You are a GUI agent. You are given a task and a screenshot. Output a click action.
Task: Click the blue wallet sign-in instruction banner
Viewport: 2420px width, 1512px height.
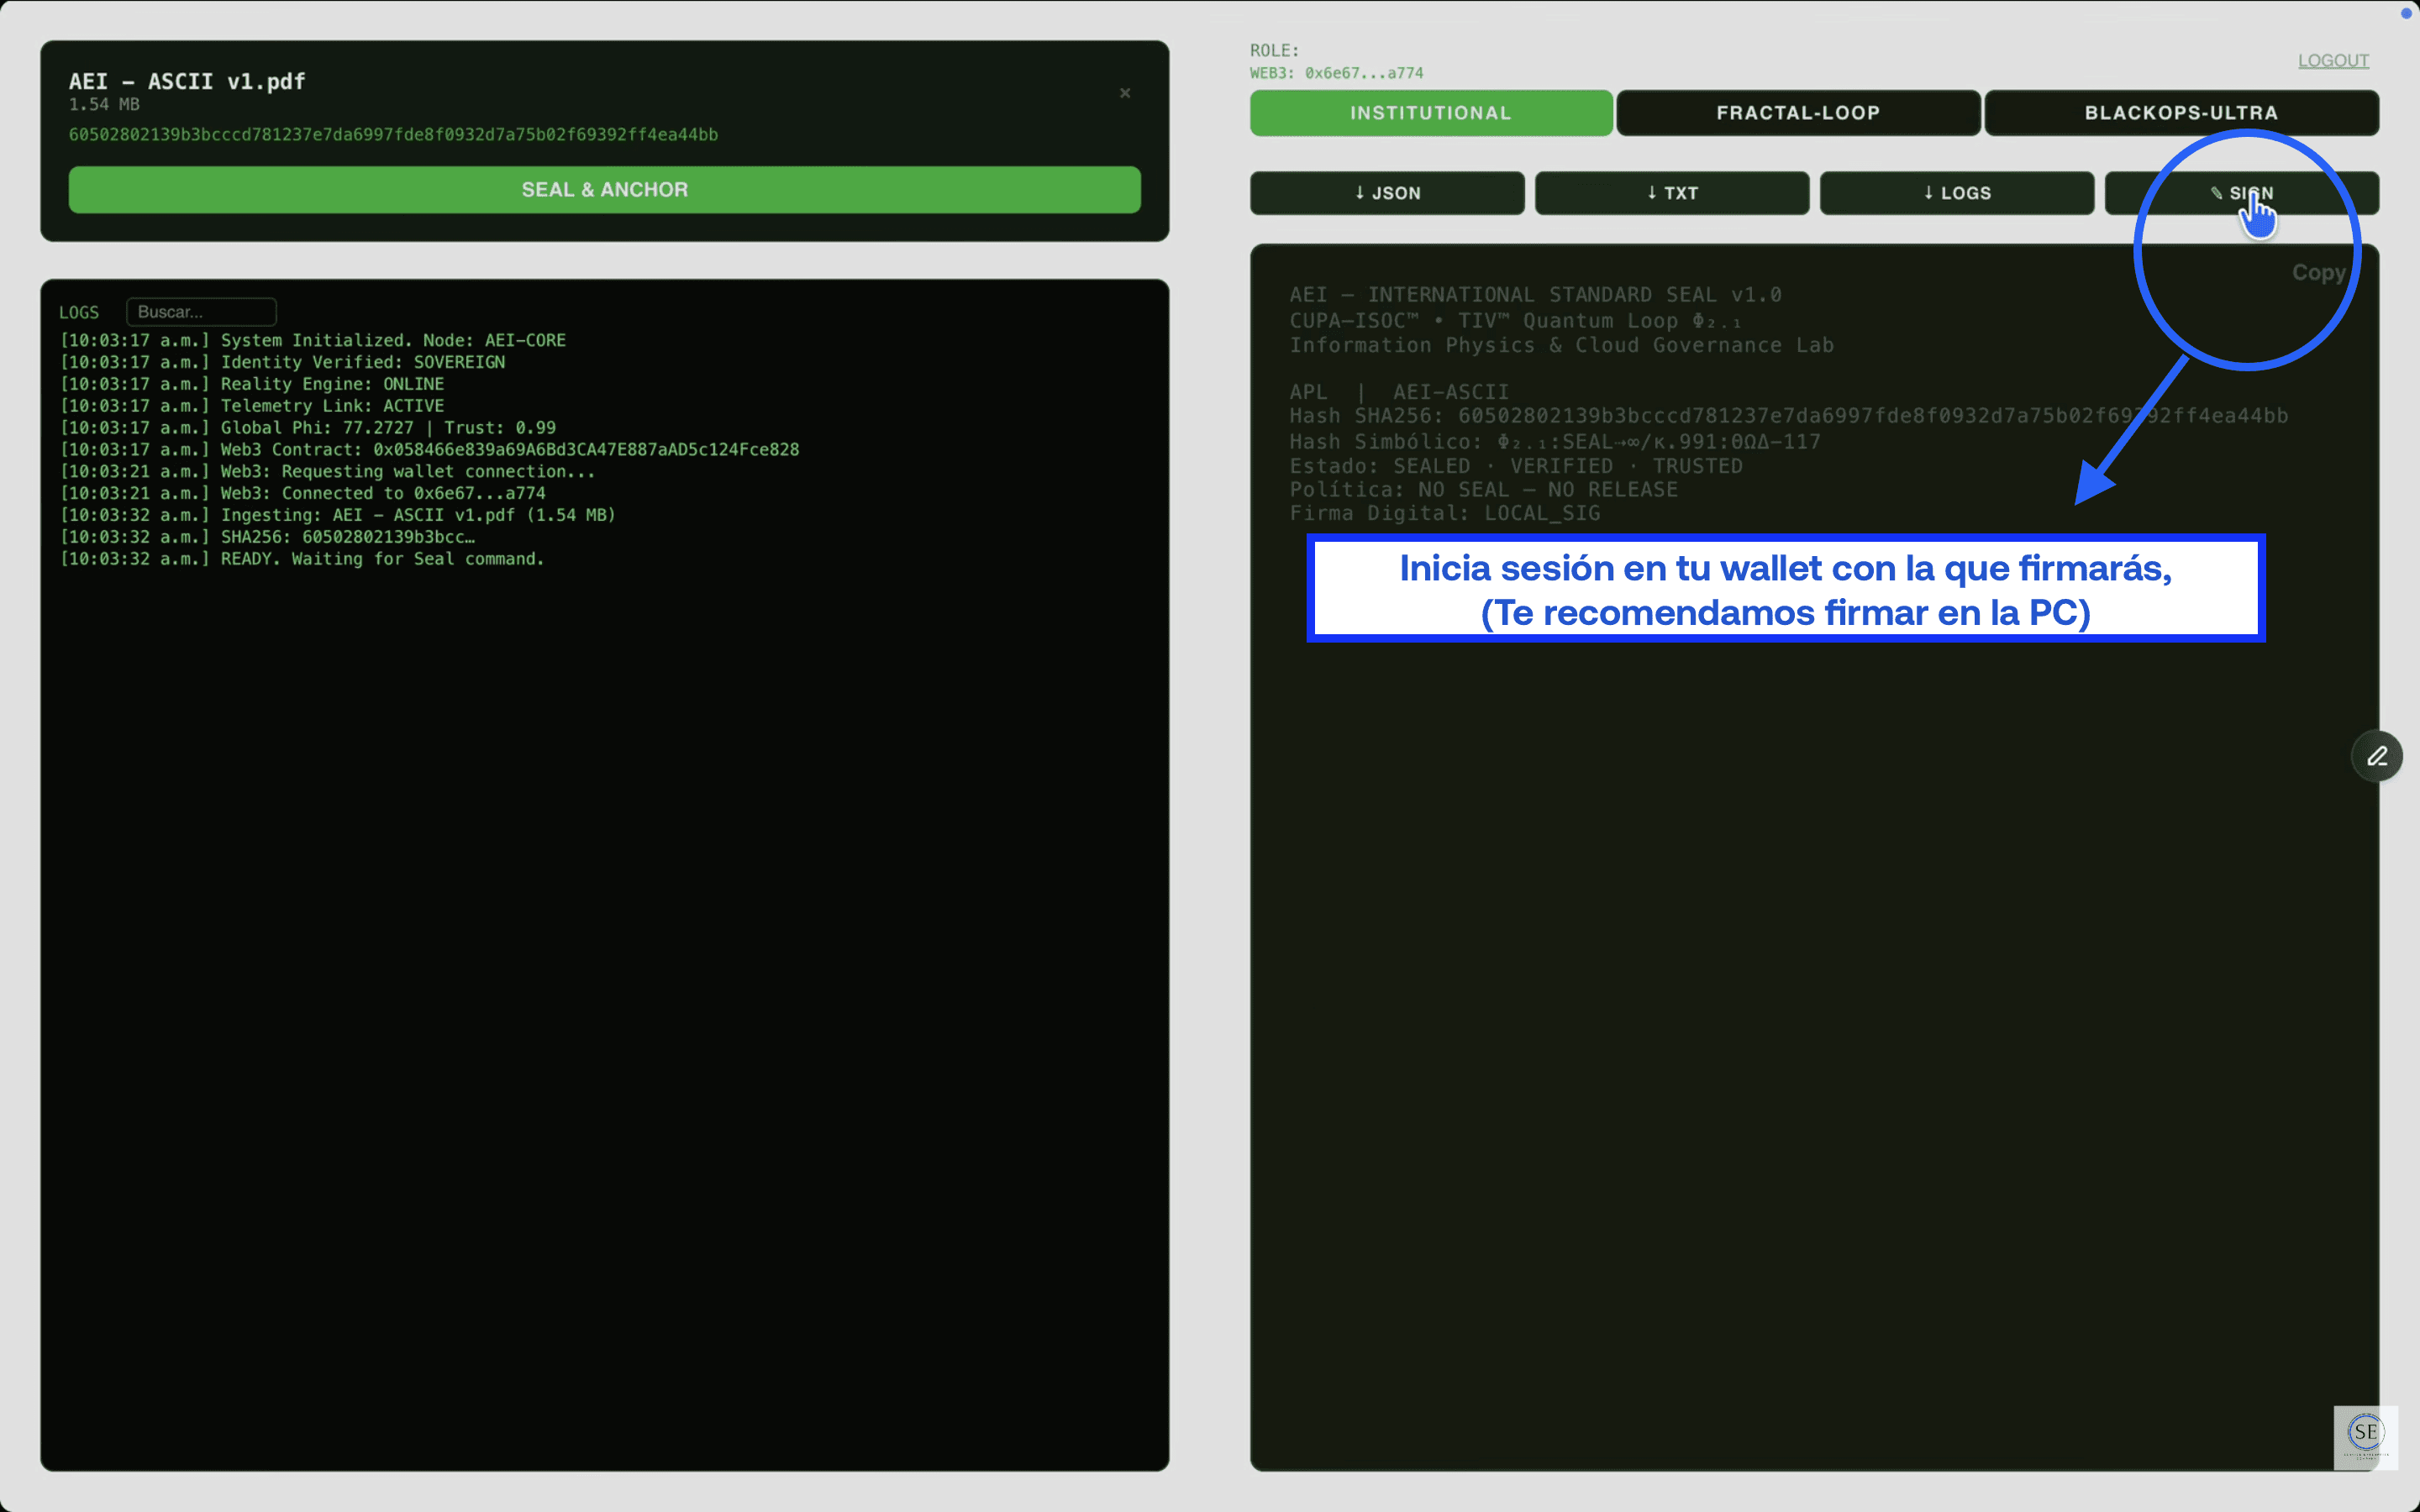[x=1785, y=589]
